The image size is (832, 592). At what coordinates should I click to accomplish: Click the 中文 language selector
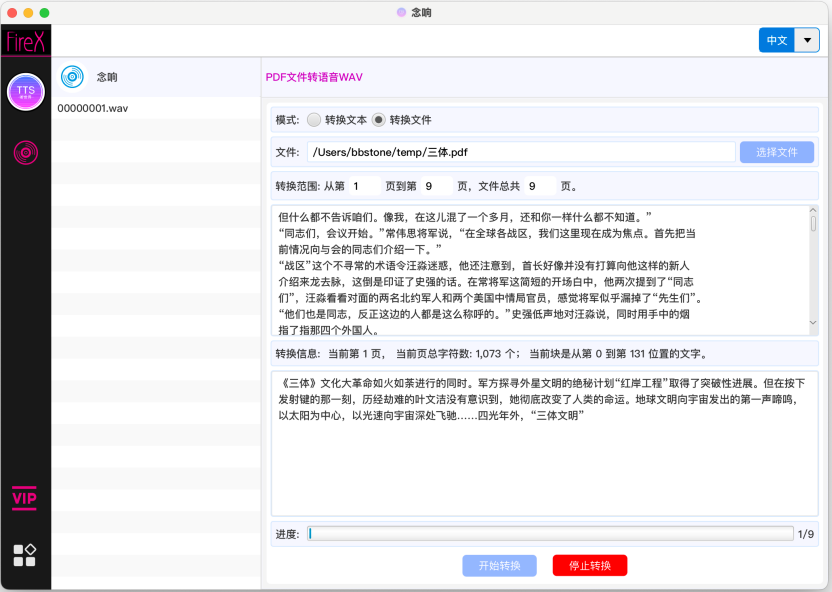coord(777,40)
